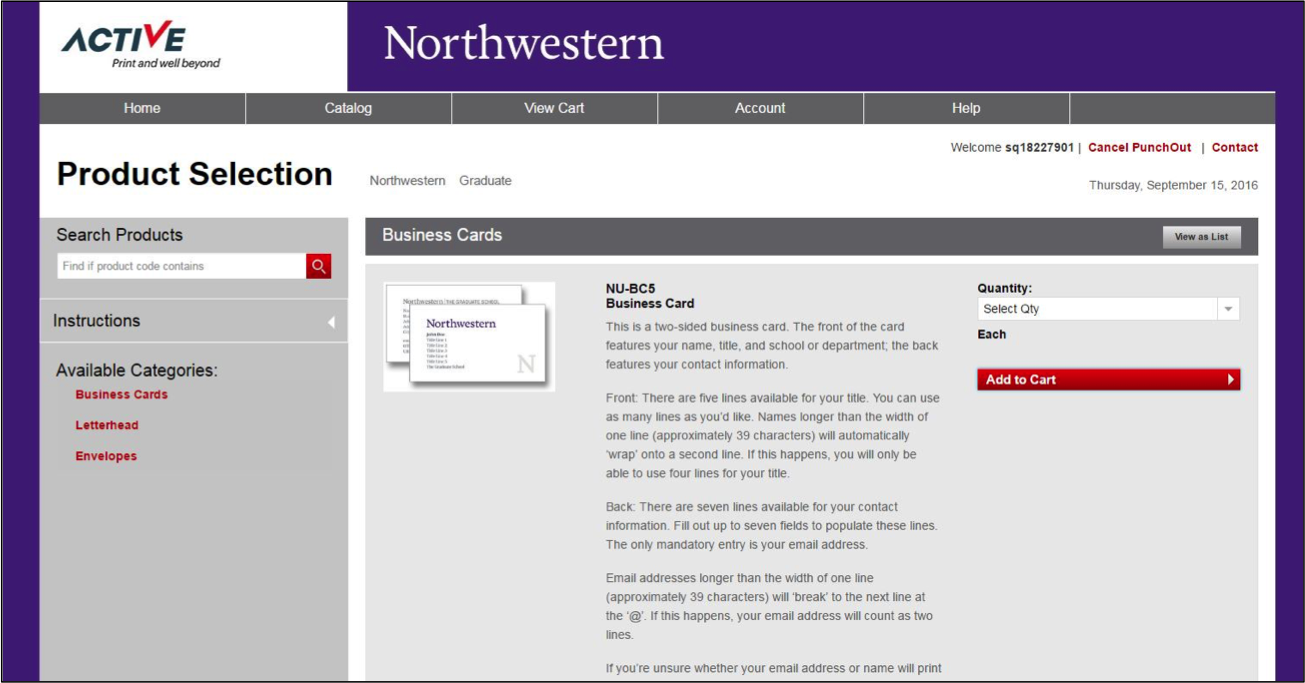
Task: Click the Available Categories heading
Action: 136,371
